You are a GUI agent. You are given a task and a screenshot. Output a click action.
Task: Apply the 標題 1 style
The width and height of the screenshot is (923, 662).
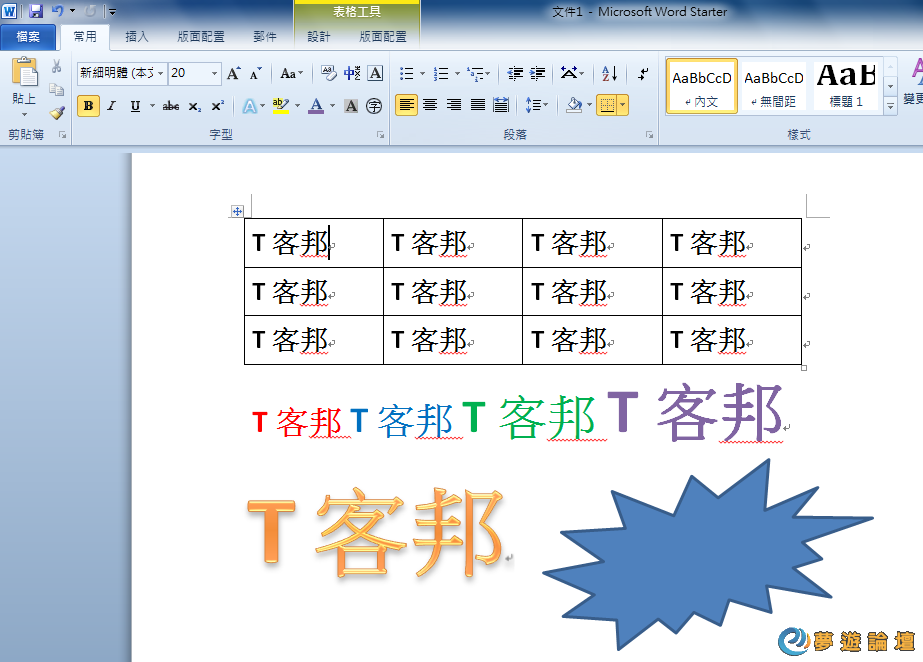point(846,85)
